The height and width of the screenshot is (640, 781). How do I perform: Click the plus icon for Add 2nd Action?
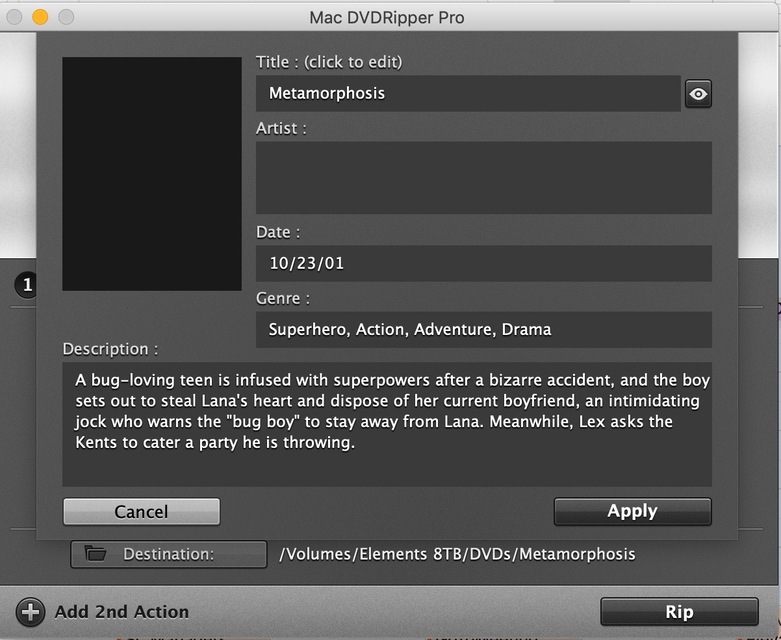pos(30,612)
